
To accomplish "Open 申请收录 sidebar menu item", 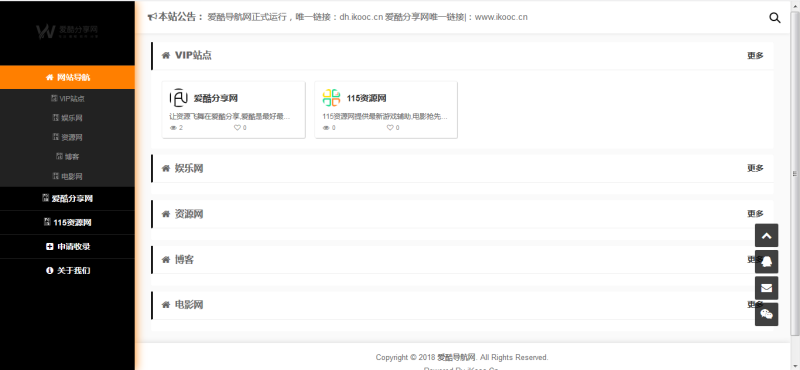I will (x=67, y=246).
